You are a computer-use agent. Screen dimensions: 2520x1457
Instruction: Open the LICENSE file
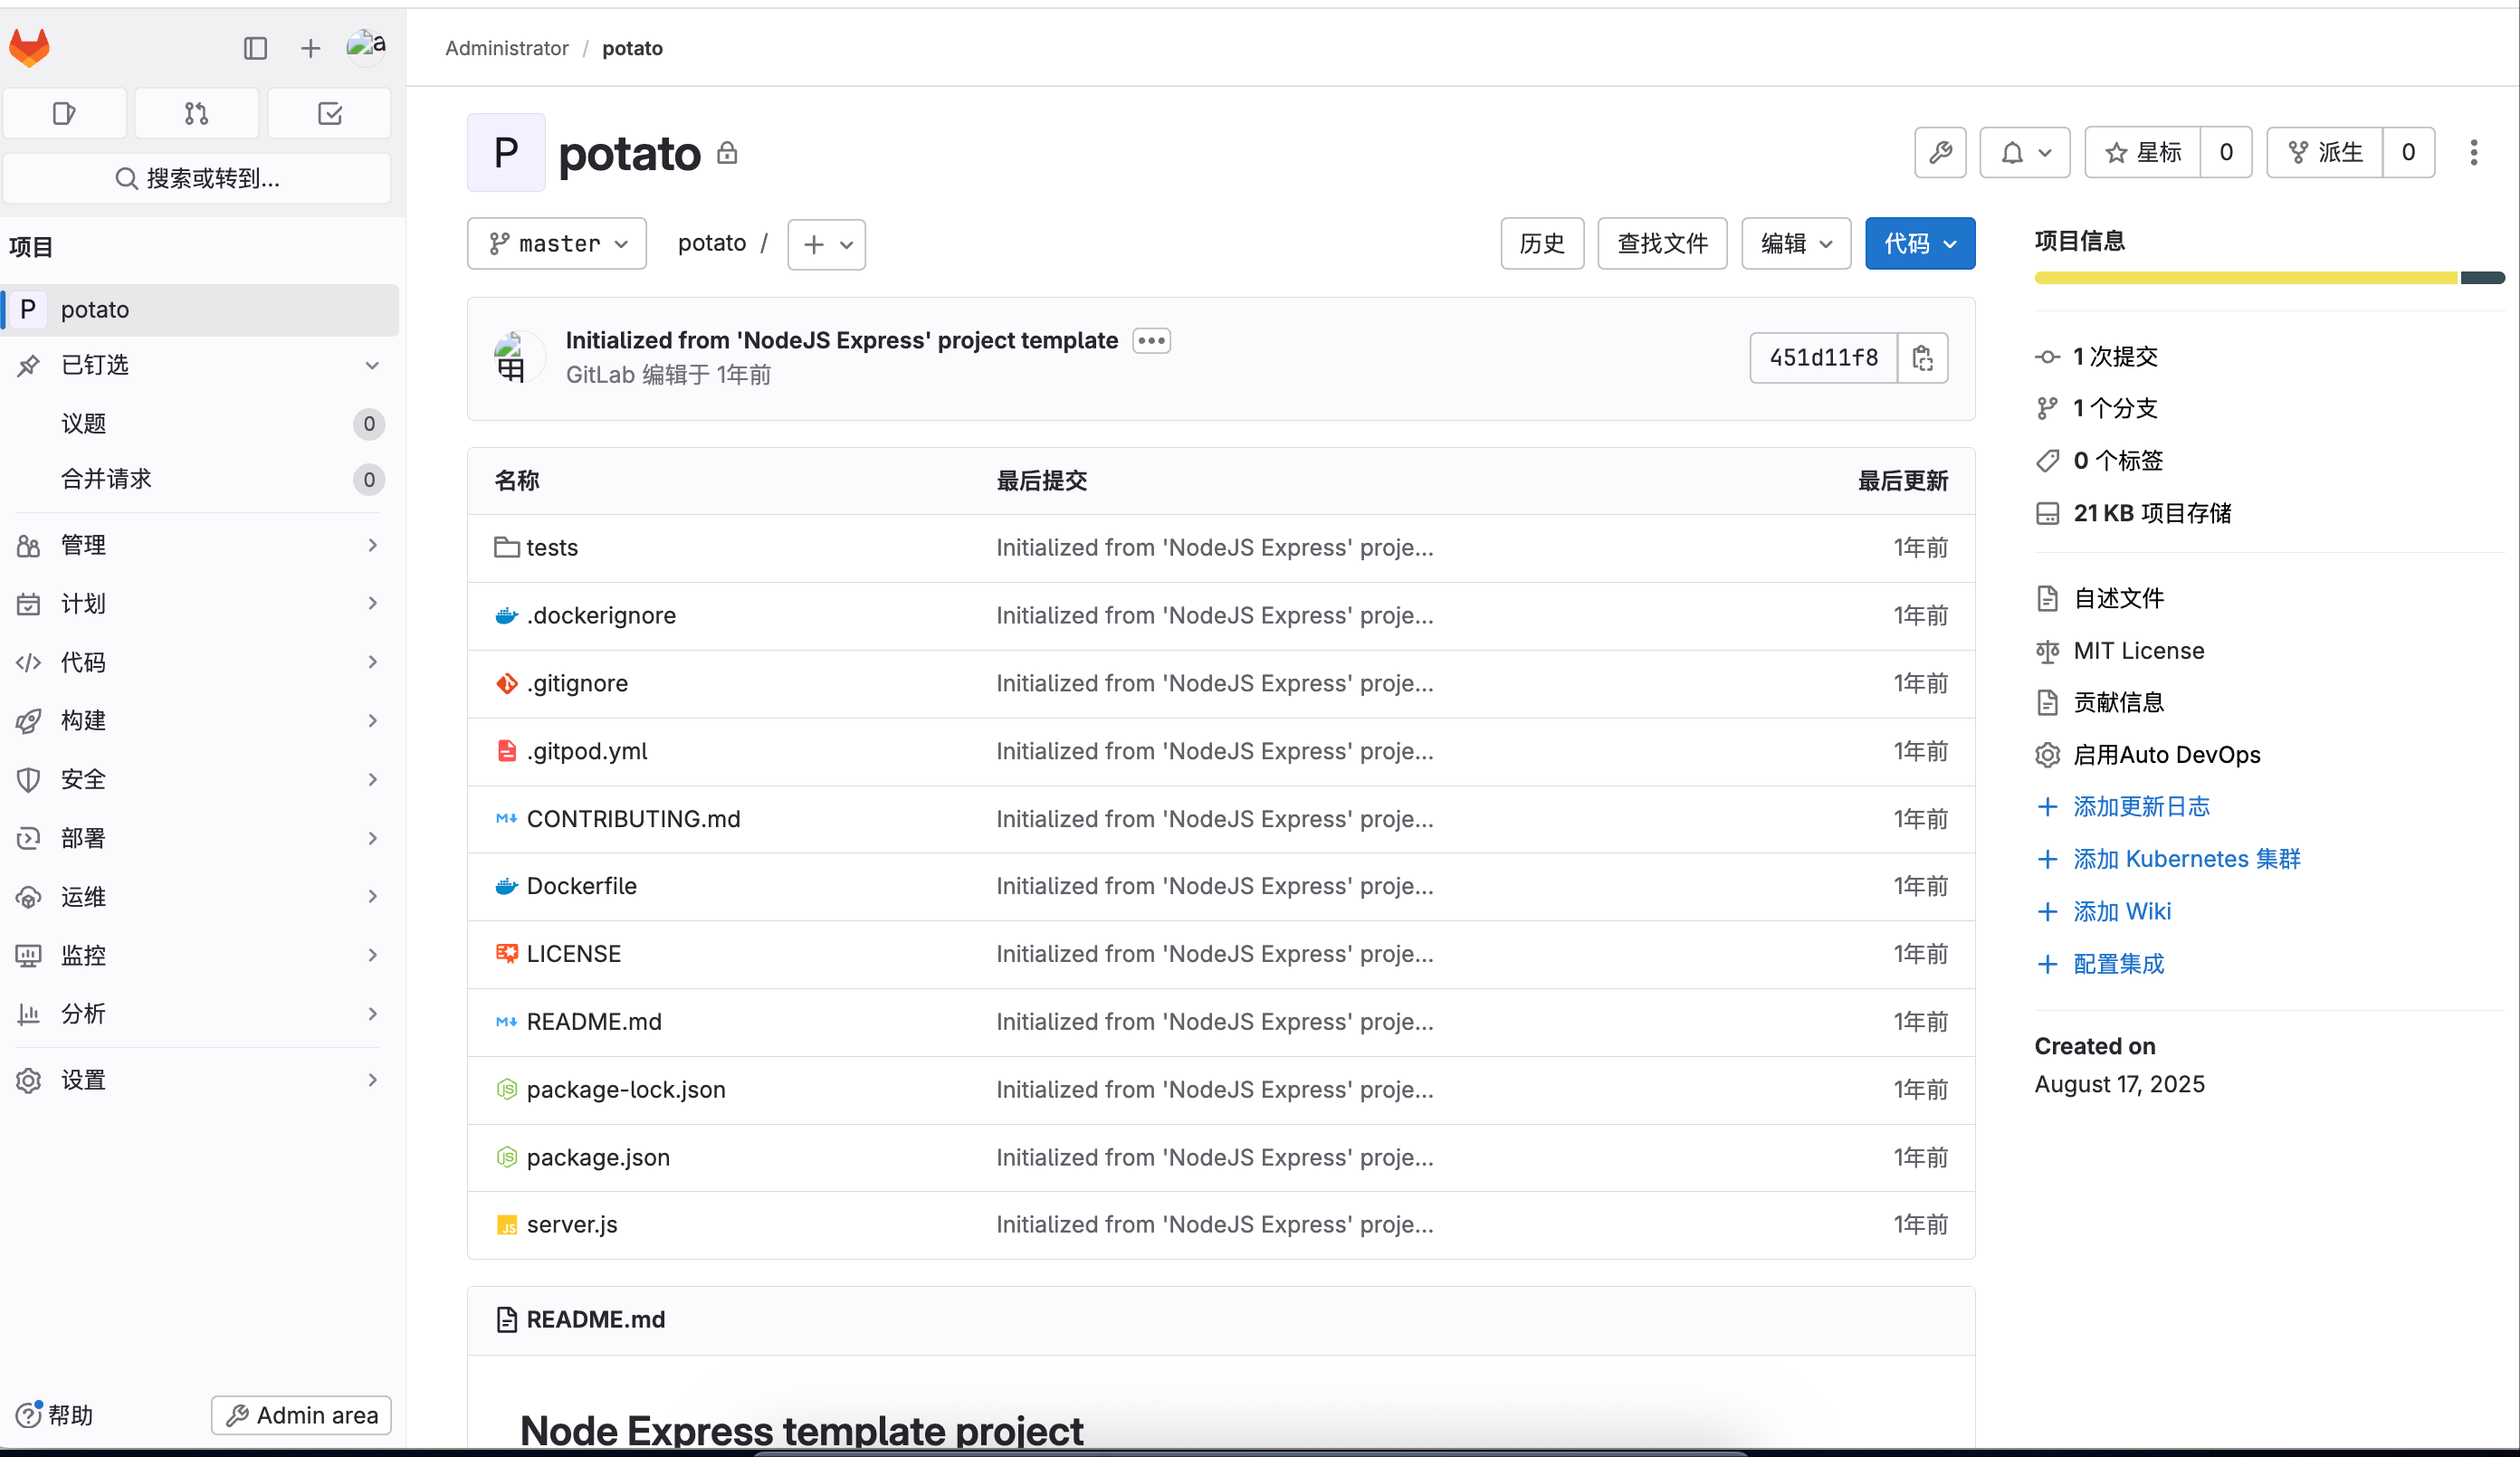point(573,954)
